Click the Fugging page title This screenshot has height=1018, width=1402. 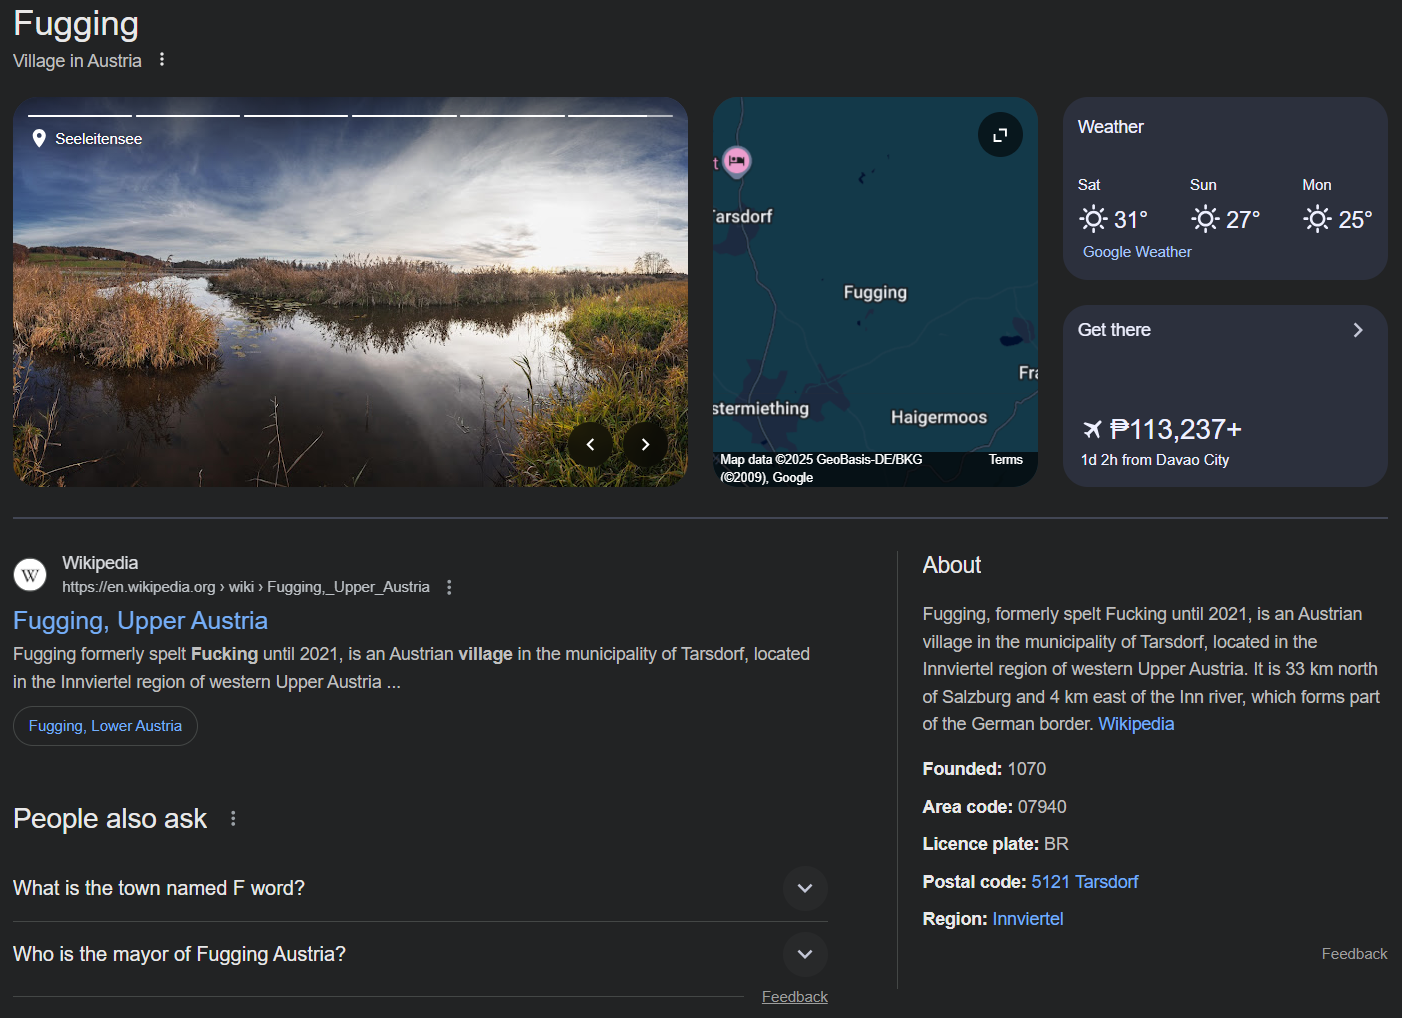(76, 24)
